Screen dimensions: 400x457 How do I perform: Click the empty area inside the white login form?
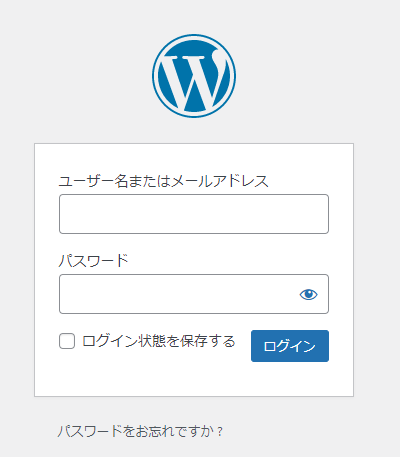[x=194, y=380]
